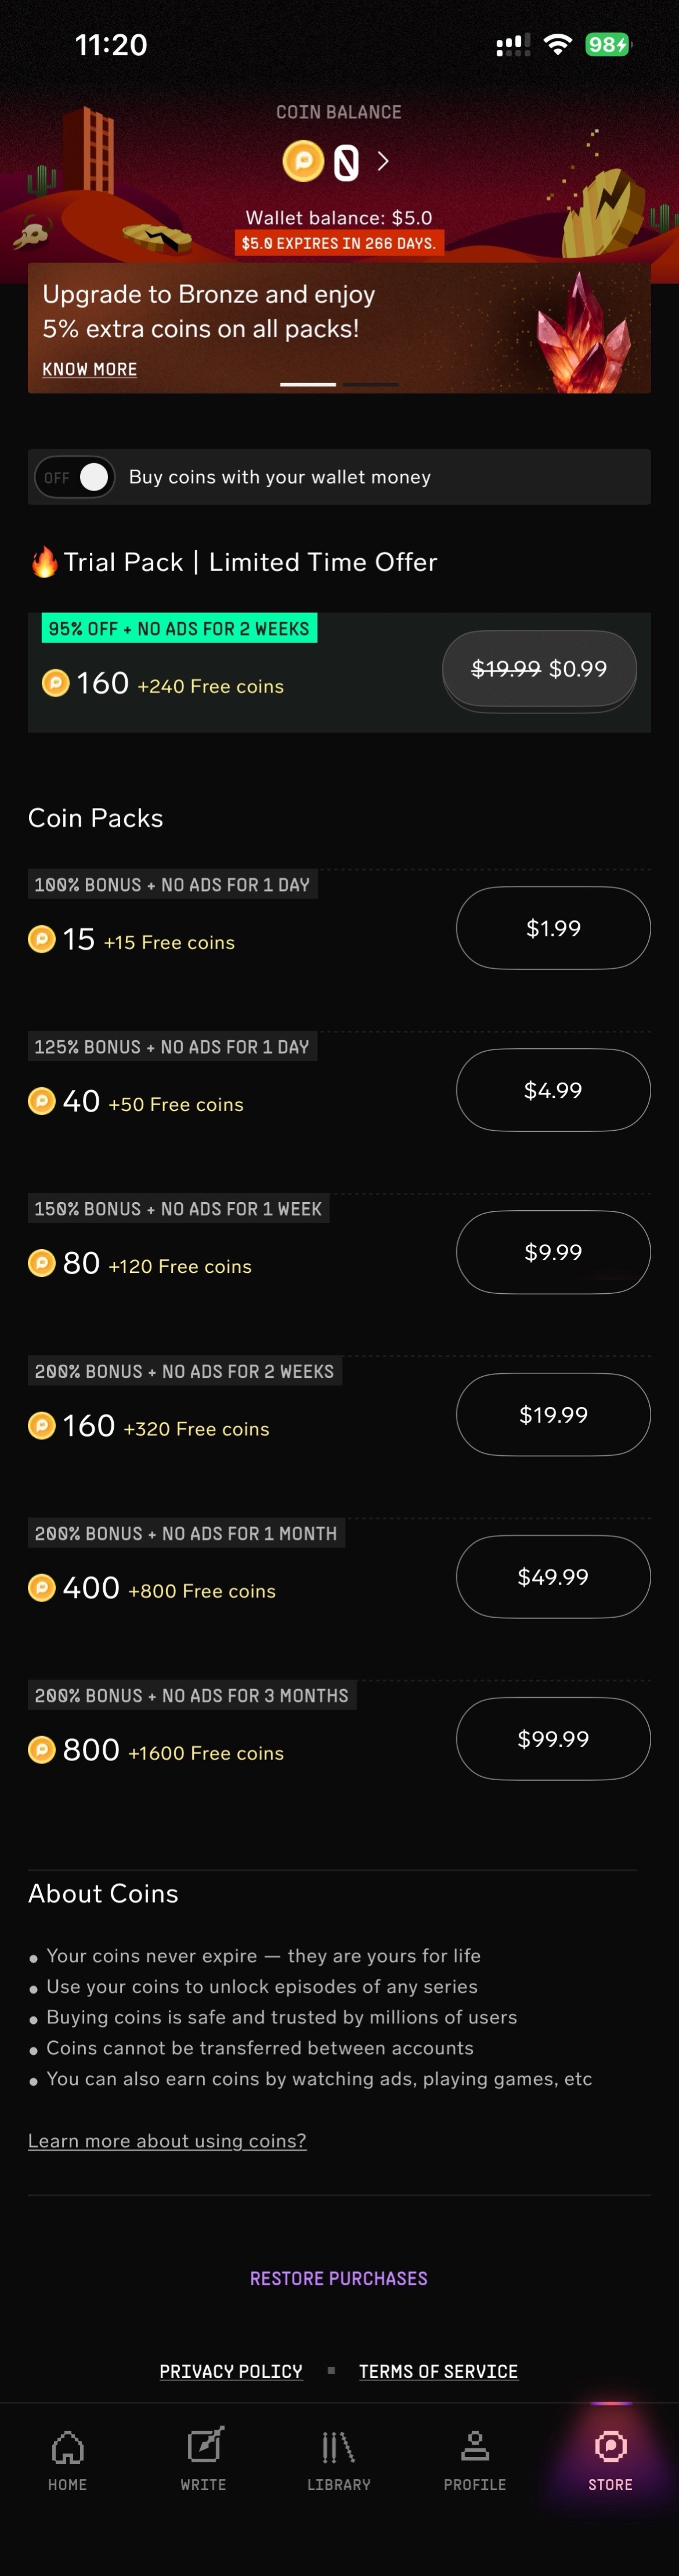
Task: Toggle buy coins with wallet money switch
Action: [76, 477]
